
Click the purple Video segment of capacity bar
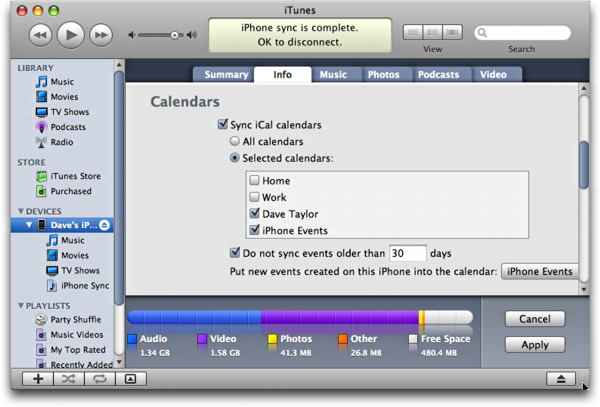tap(340, 317)
